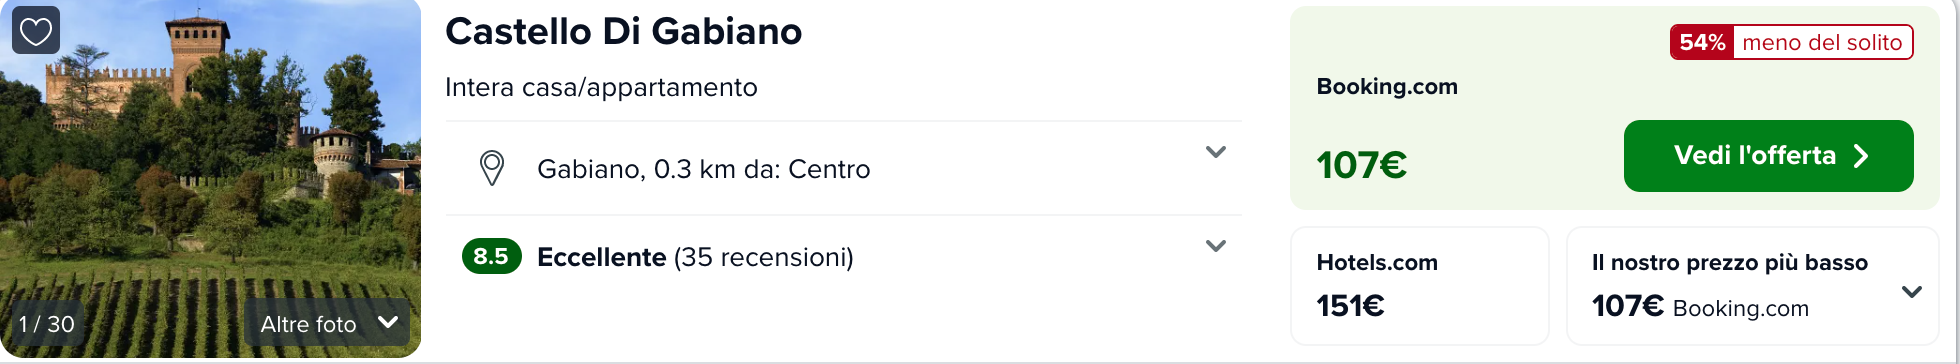
Task: Click the 54% discount badge
Action: coord(1702,42)
